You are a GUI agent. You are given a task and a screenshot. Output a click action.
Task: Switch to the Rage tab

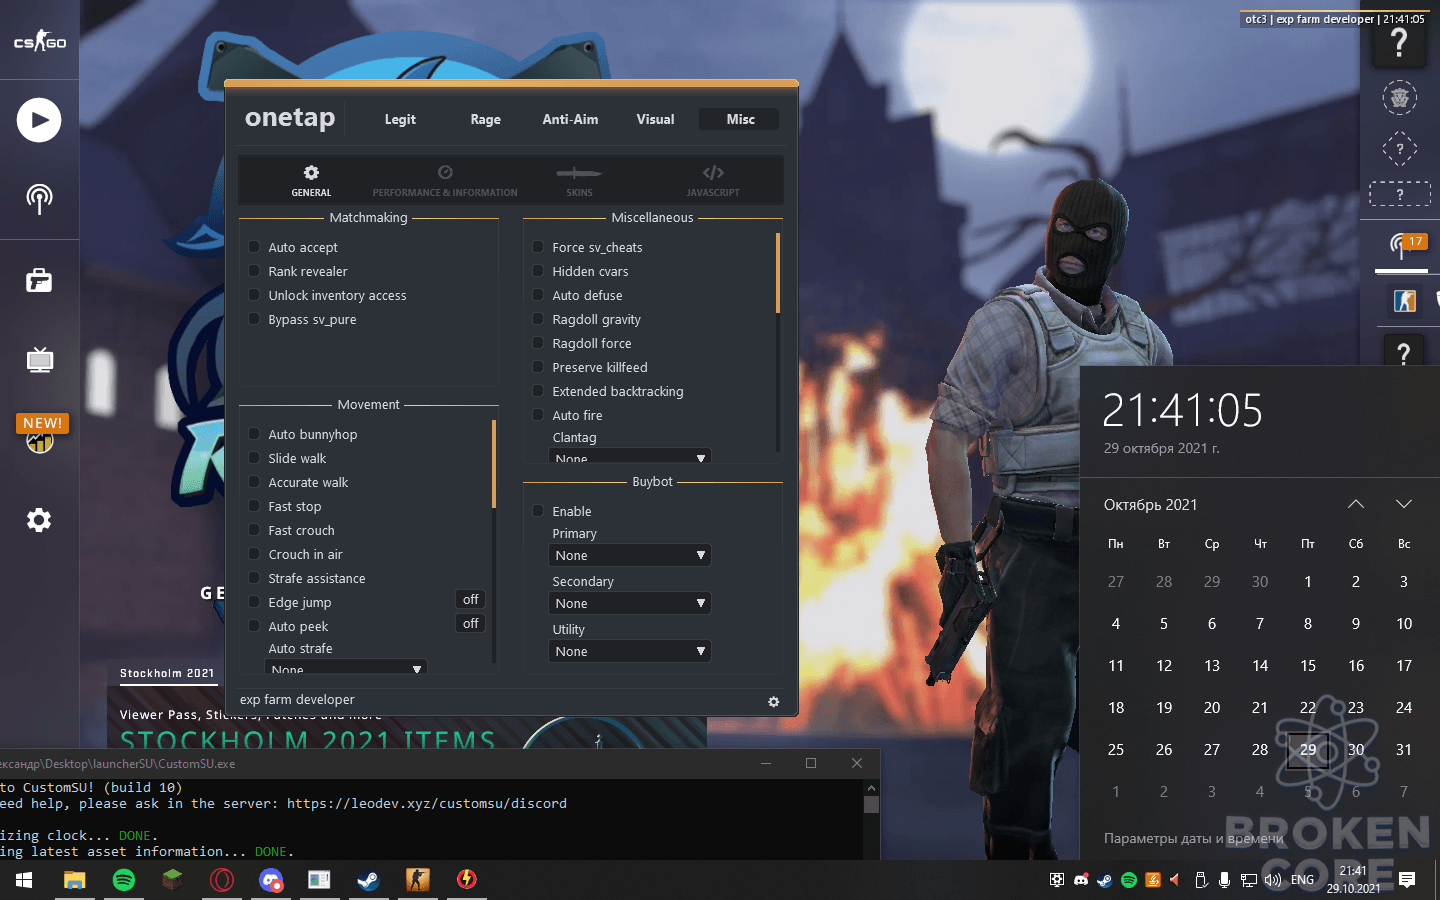click(486, 119)
